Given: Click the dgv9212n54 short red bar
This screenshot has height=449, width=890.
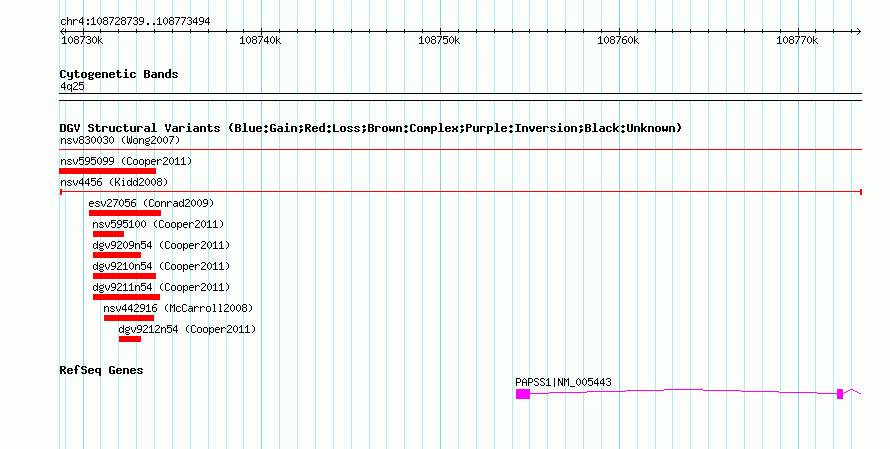Looking at the screenshot, I should 130,339.
